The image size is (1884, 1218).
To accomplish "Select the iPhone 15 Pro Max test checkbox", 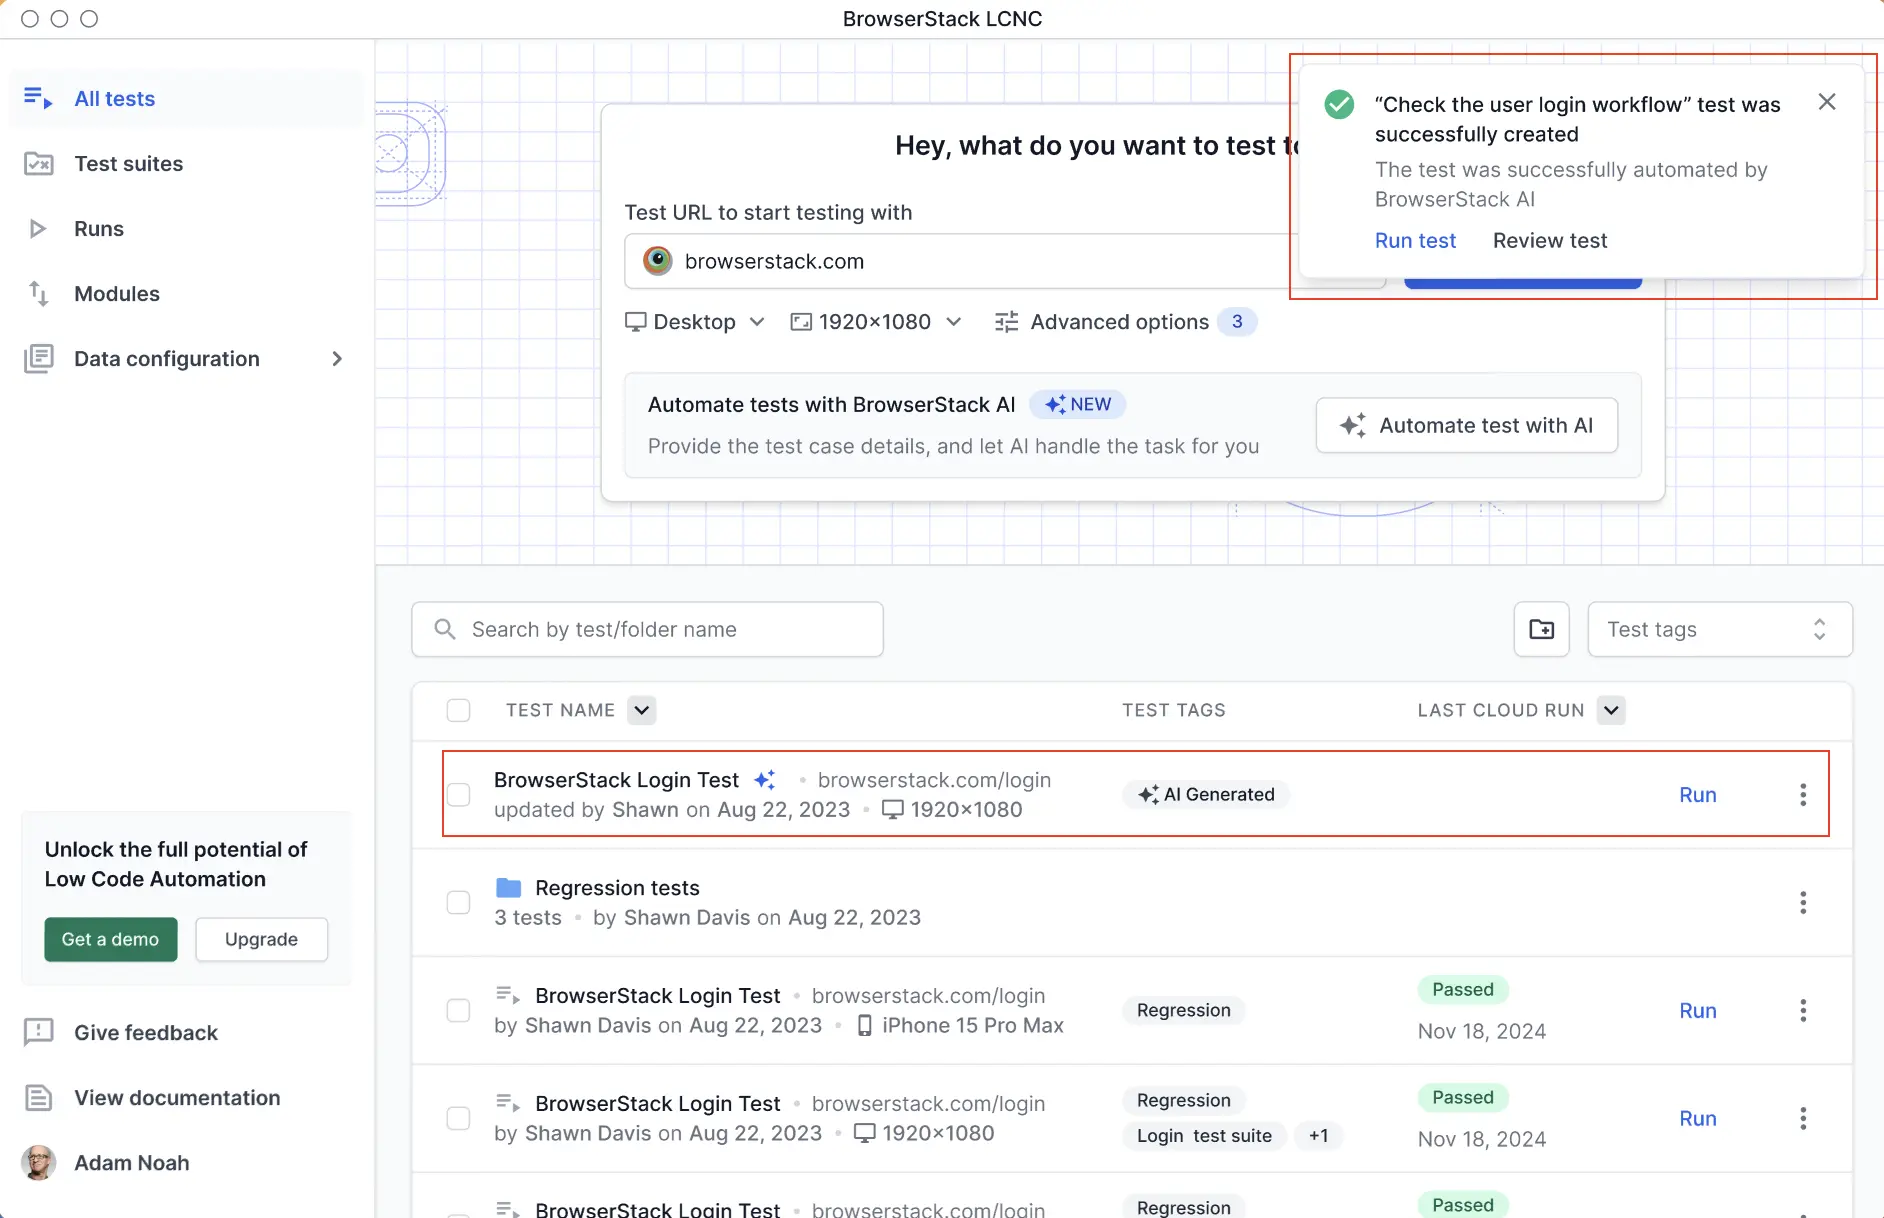I will point(458,1011).
